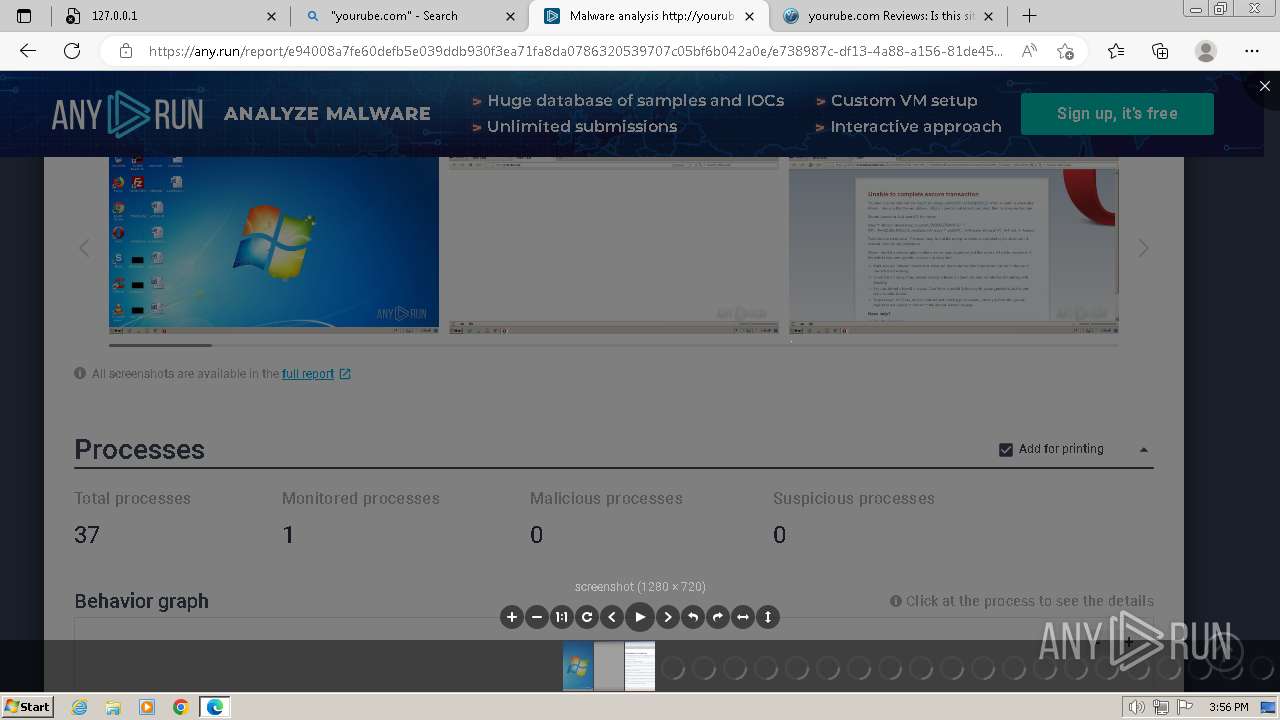Add this page to favorites
The width and height of the screenshot is (1280, 720).
pos(1065,51)
